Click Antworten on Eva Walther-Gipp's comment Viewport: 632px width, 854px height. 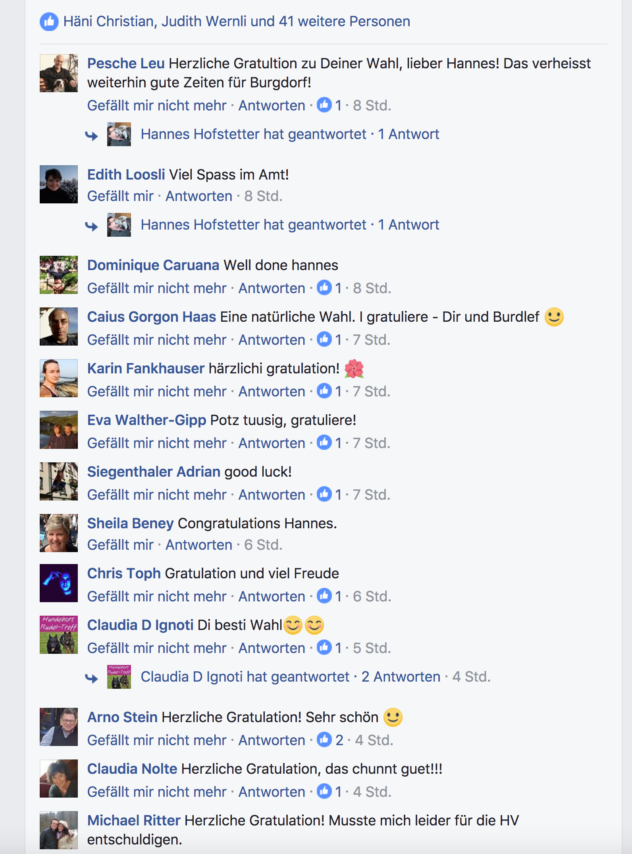271,443
